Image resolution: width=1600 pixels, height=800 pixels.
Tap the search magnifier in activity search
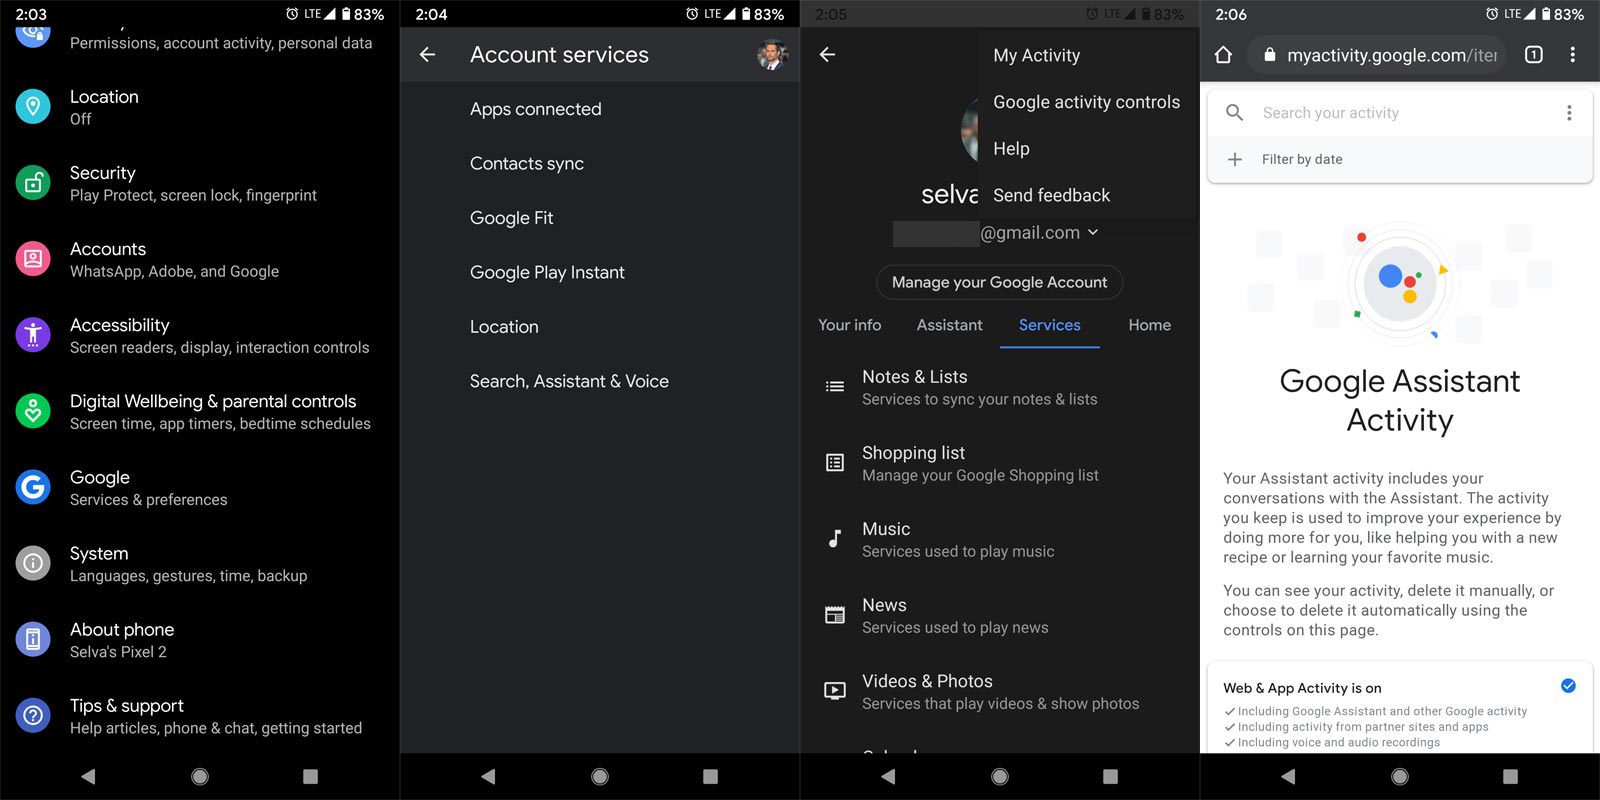pos(1235,113)
